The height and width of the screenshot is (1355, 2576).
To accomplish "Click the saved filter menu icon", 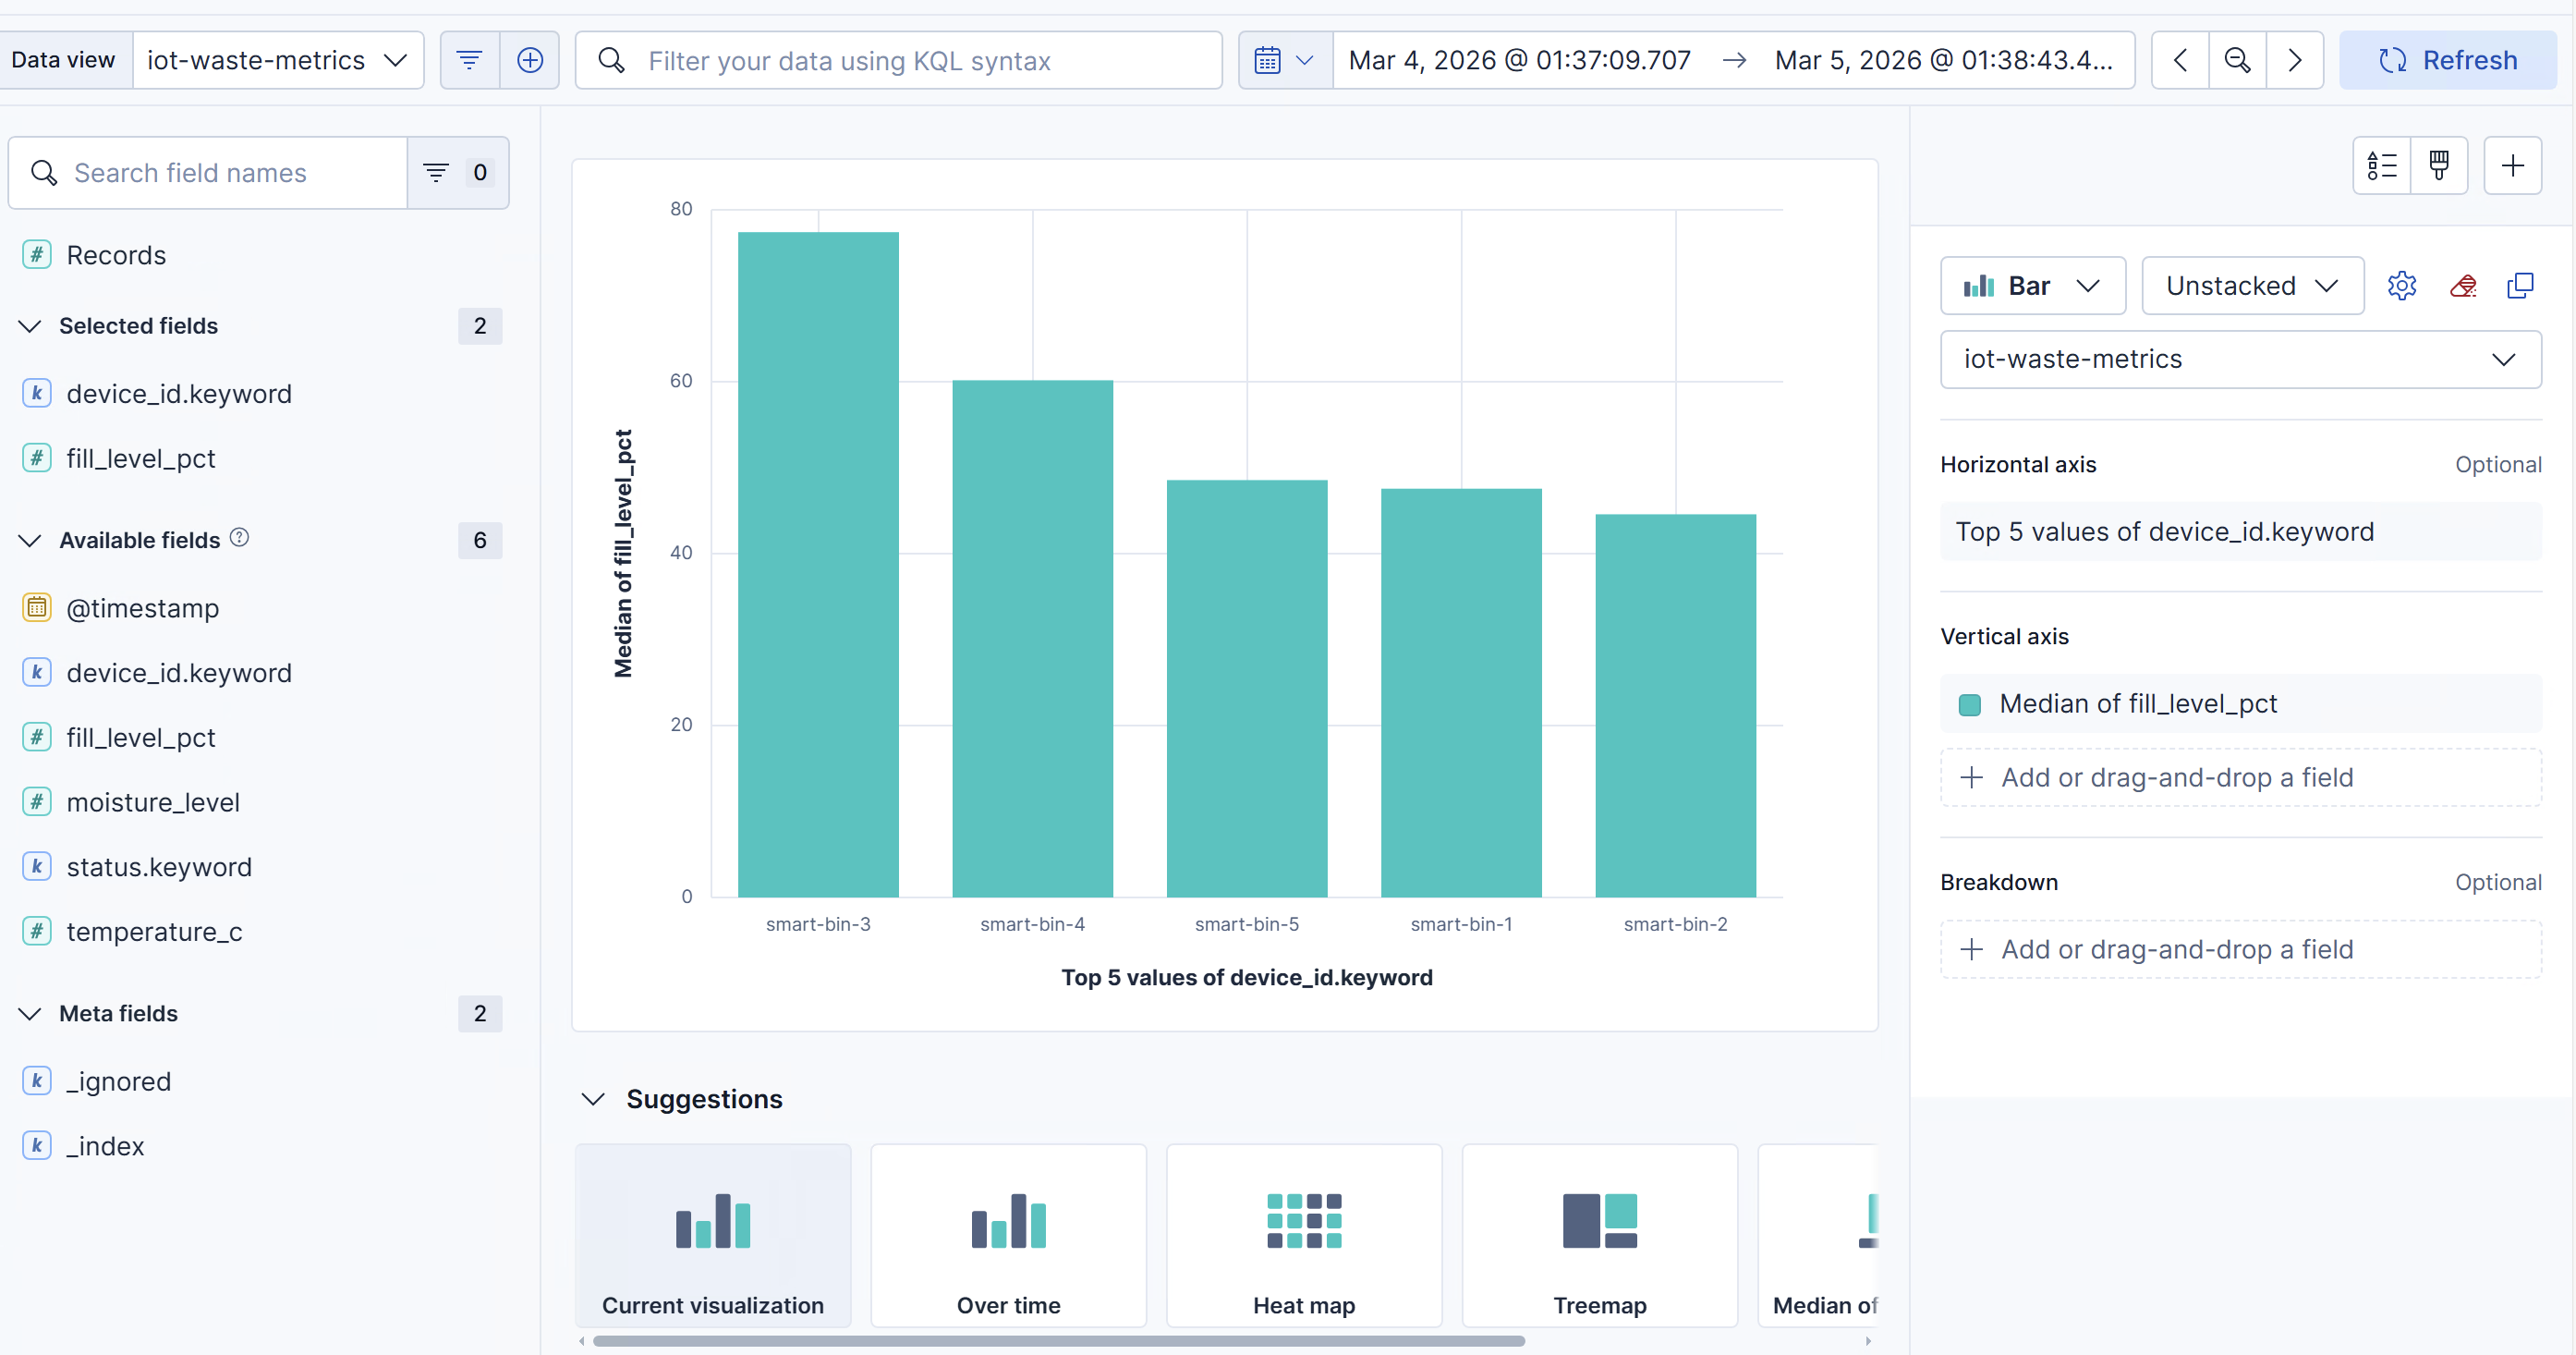I will pyautogui.click(x=469, y=61).
